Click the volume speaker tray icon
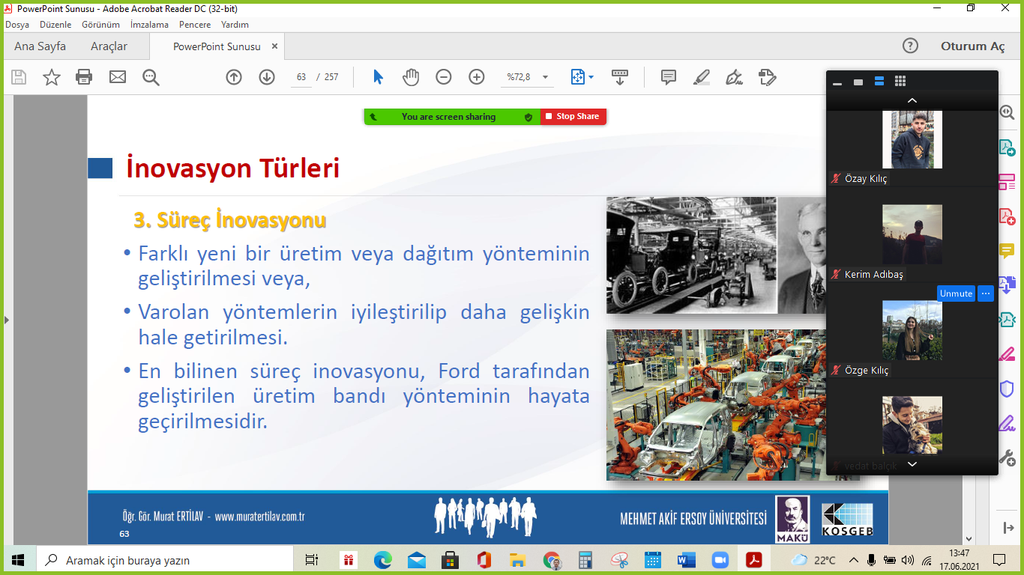 point(908,560)
